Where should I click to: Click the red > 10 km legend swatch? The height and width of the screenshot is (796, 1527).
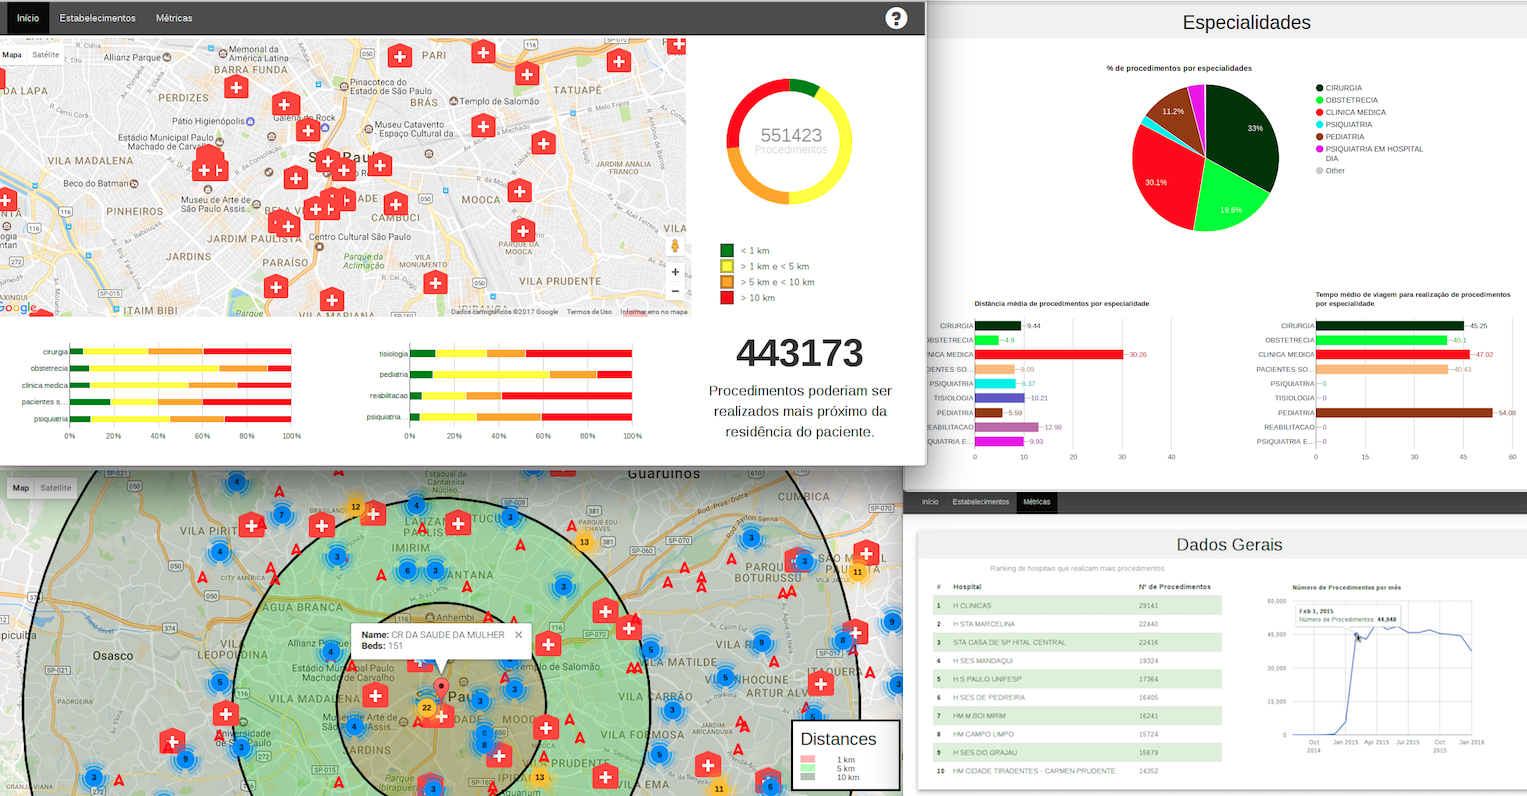click(x=727, y=298)
